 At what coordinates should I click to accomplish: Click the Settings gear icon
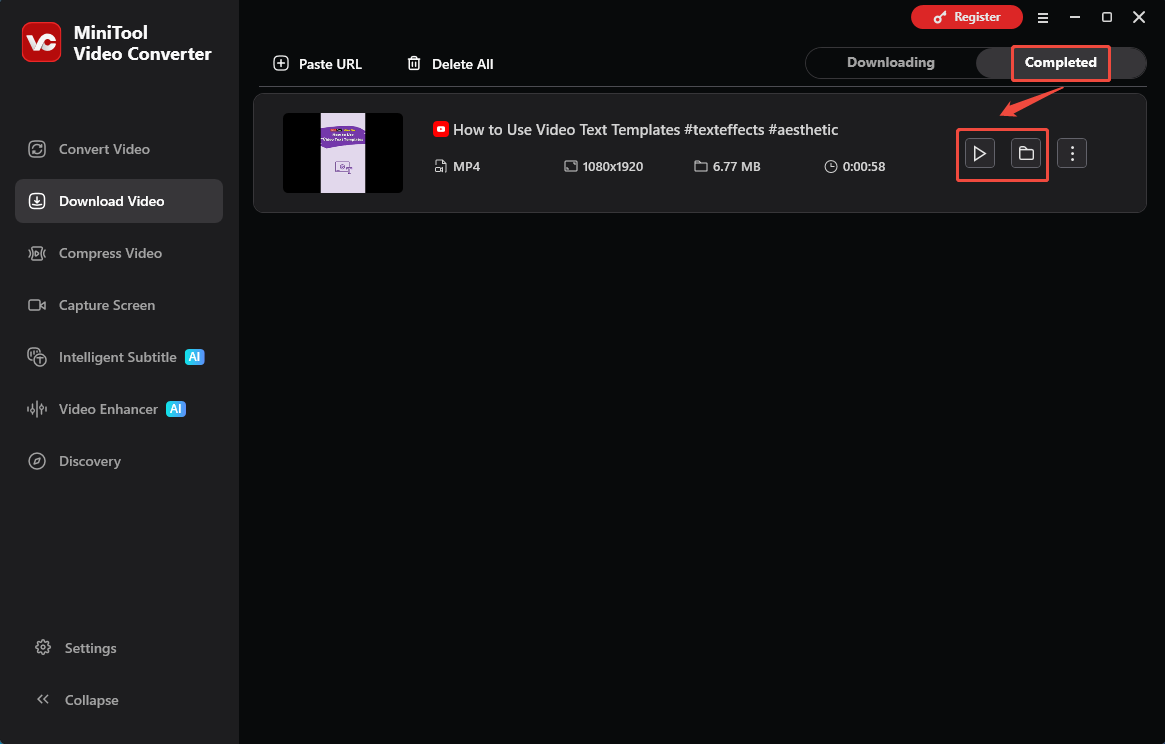43,647
